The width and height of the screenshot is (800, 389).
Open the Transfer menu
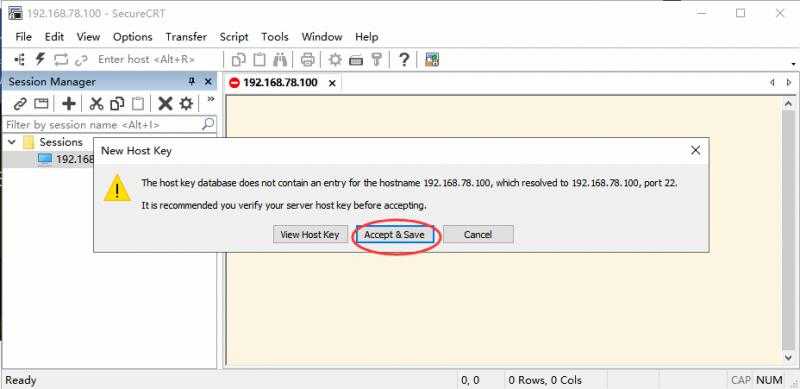(x=186, y=37)
